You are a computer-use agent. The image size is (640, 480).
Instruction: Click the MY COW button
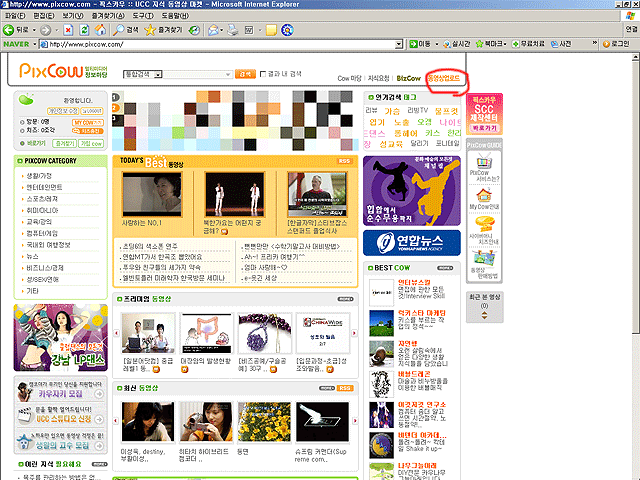(88, 122)
